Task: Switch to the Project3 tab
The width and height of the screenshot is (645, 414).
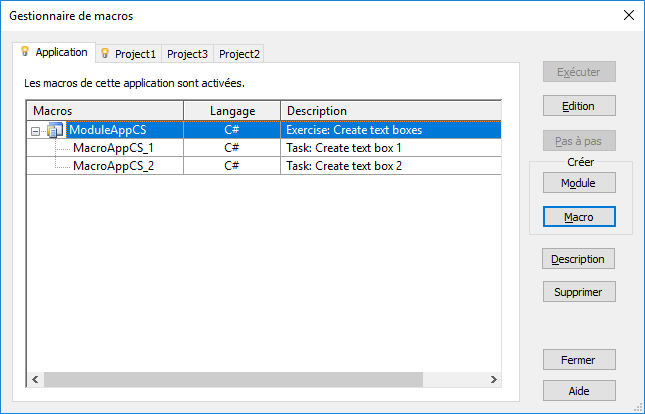Action: point(187,54)
